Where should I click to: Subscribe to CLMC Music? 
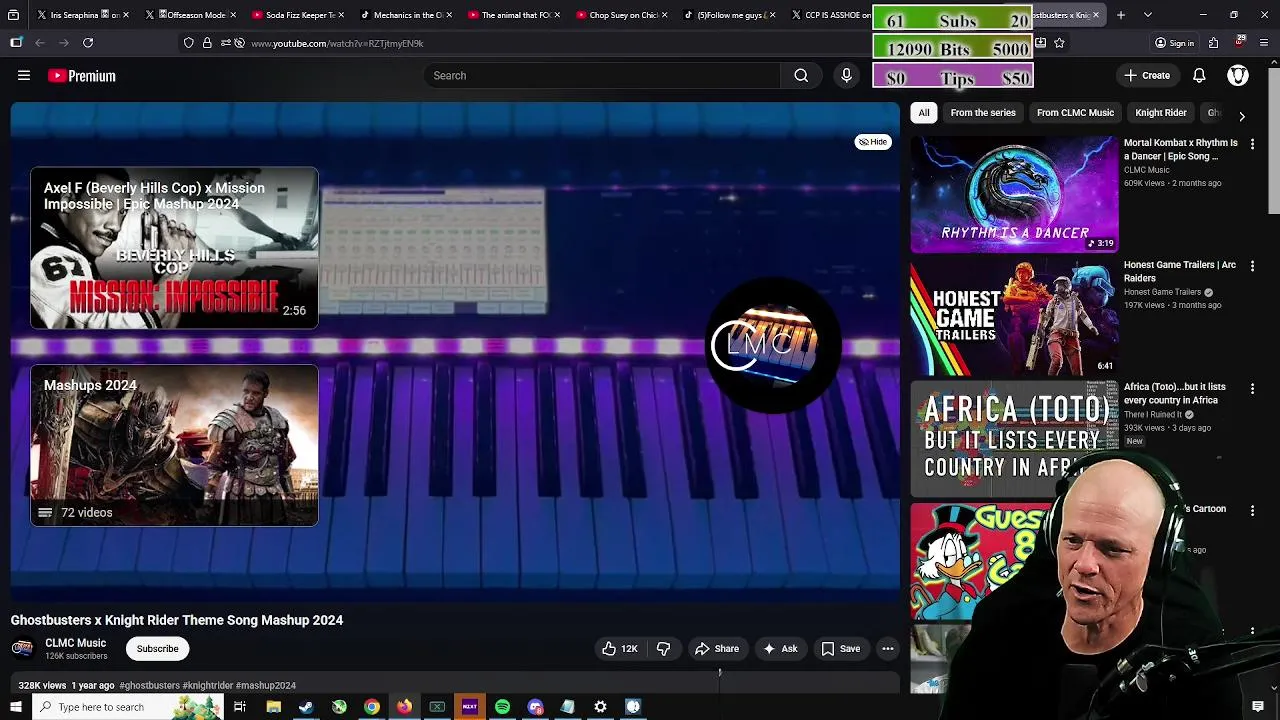157,649
